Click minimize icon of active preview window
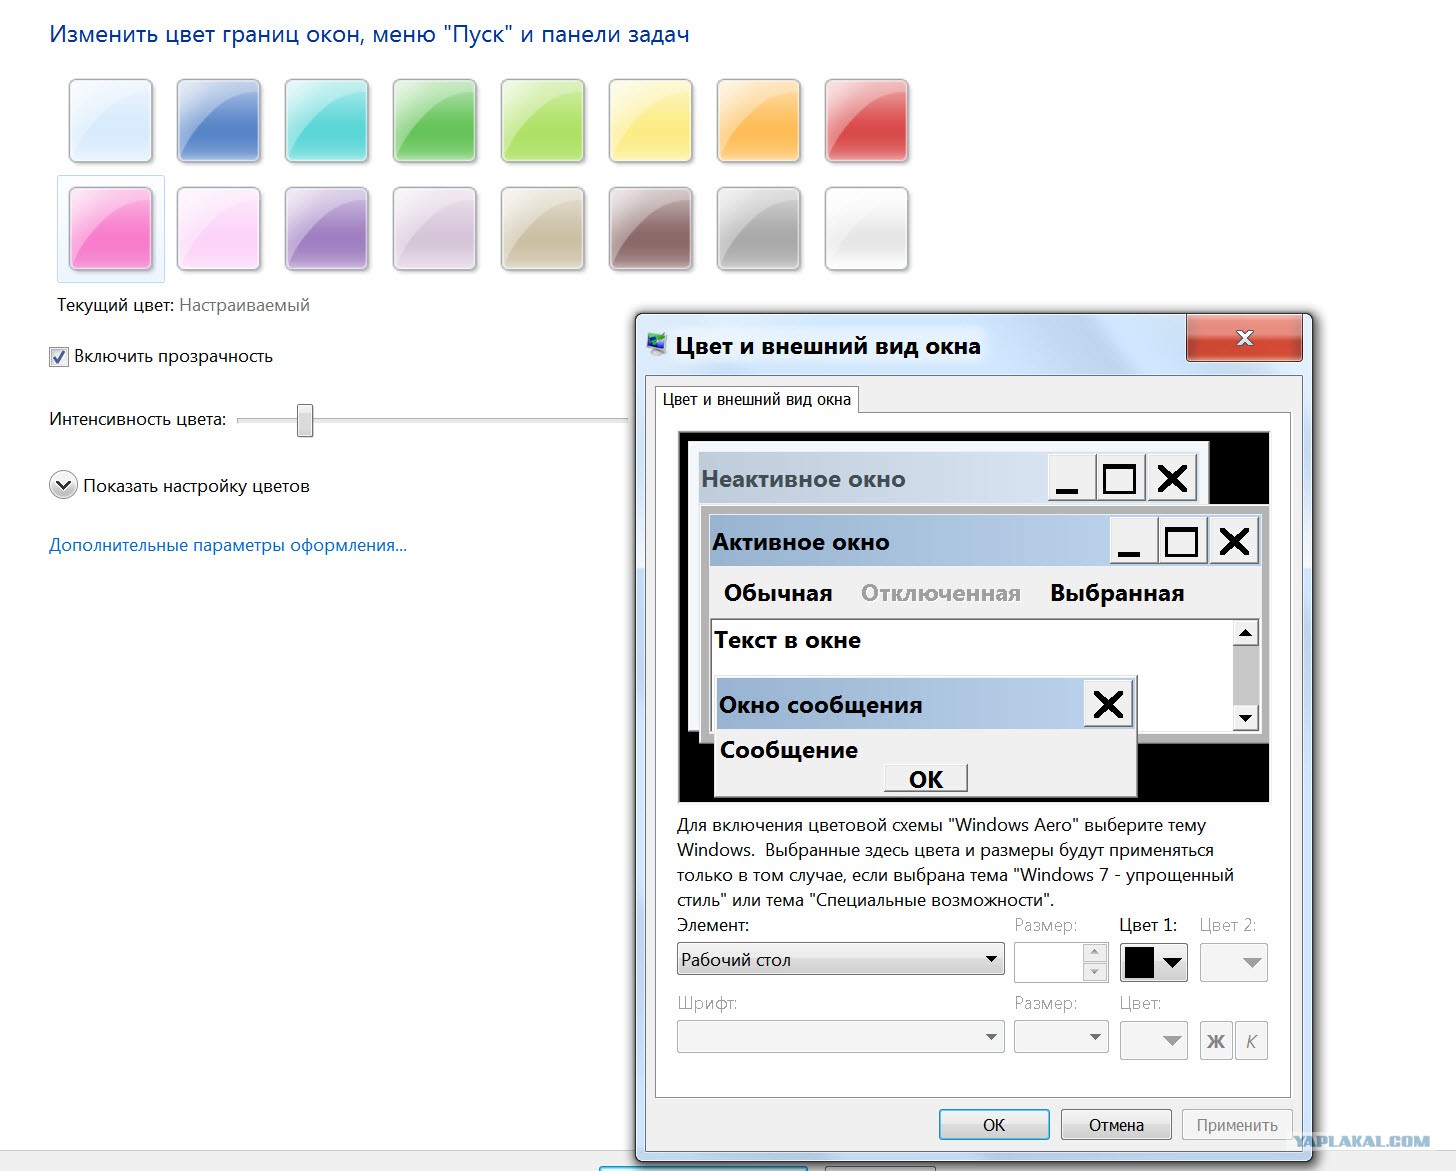Image resolution: width=1456 pixels, height=1171 pixels. [x=1132, y=542]
